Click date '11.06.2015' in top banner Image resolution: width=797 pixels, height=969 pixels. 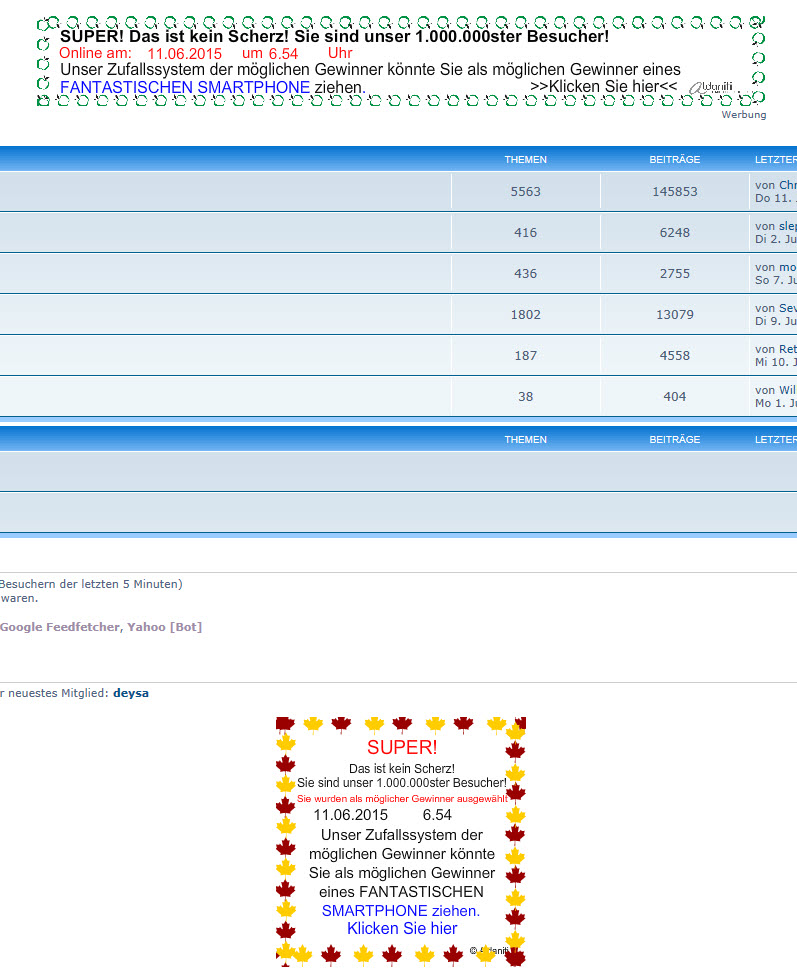click(184, 54)
